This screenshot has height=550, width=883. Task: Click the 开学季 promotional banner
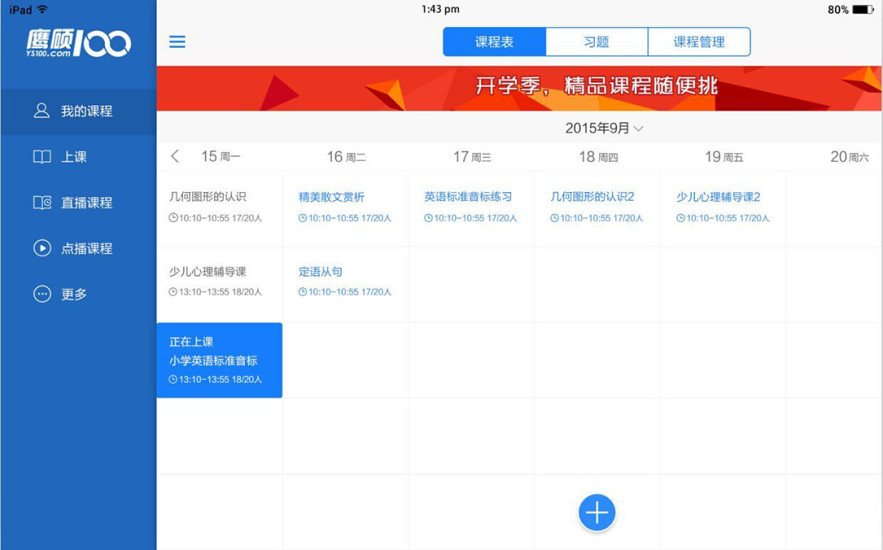(519, 87)
